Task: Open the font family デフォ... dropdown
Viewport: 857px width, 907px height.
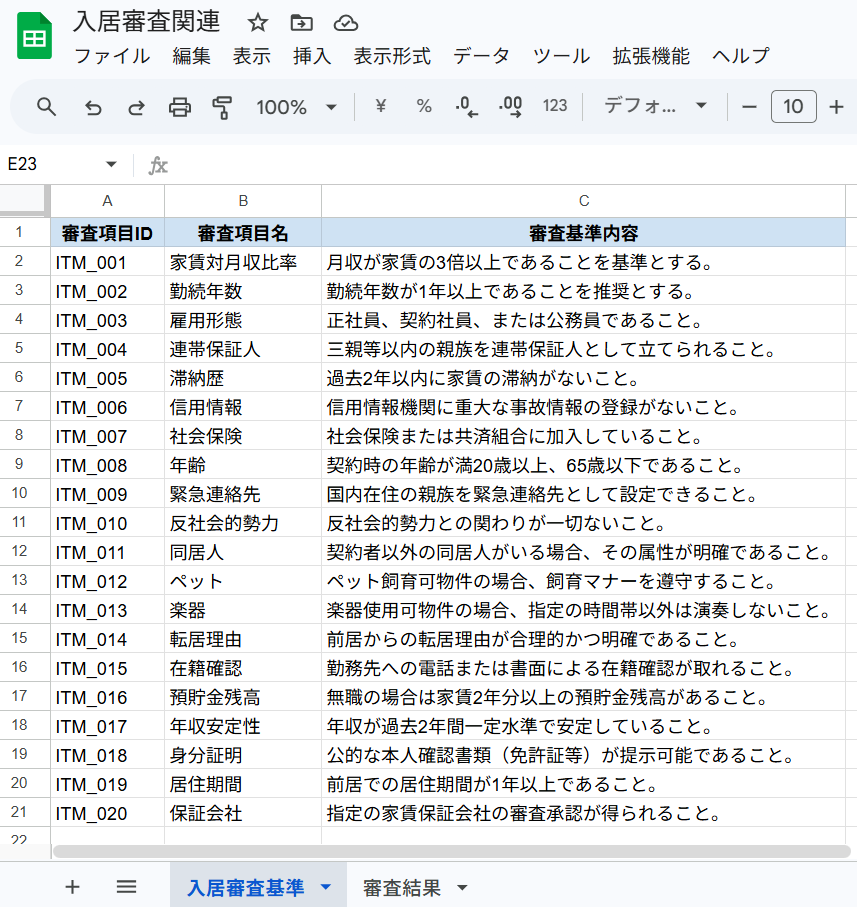Action: 655,106
